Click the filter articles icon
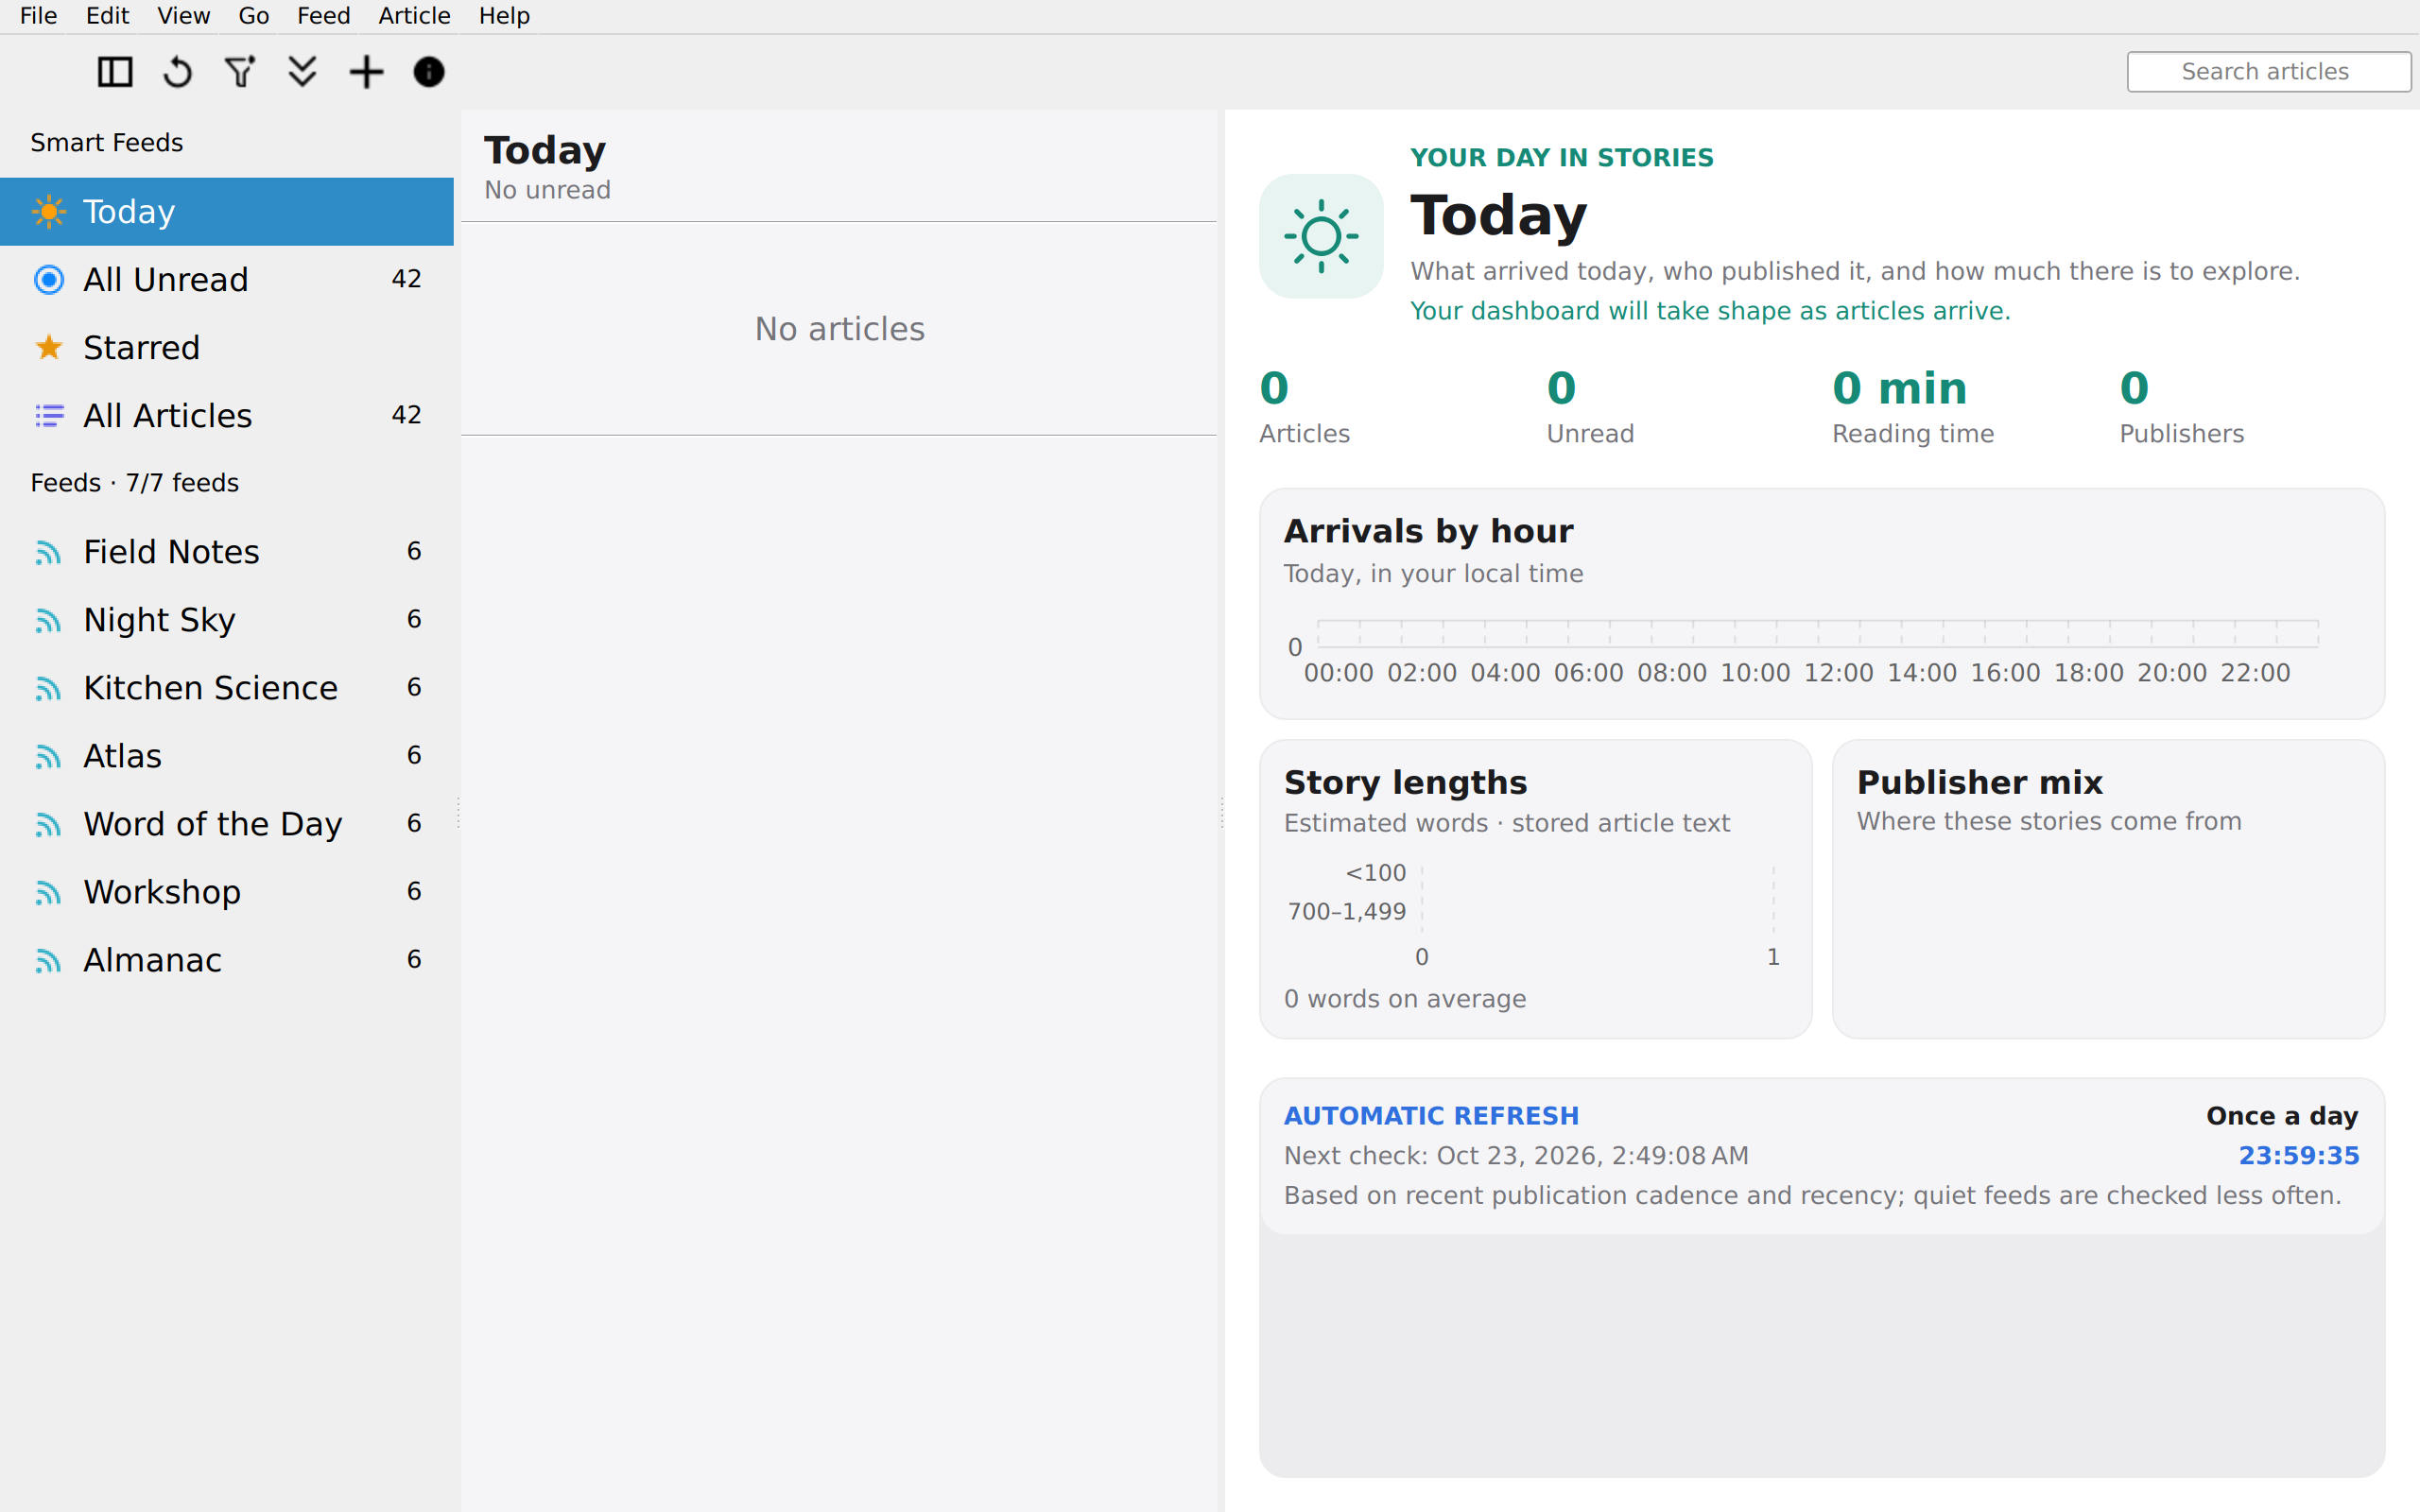 pos(240,72)
